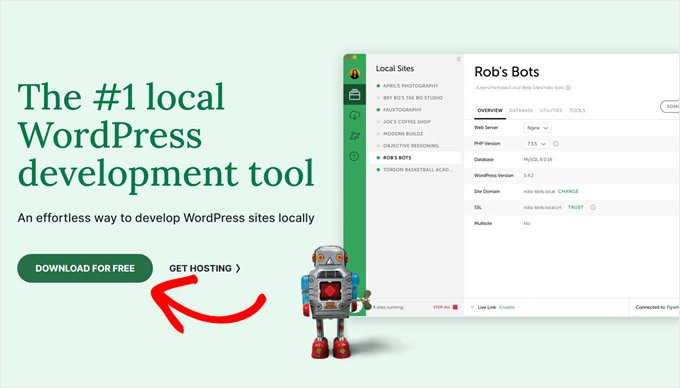Switch to the Database tab
This screenshot has height=388, width=680.
(521, 111)
